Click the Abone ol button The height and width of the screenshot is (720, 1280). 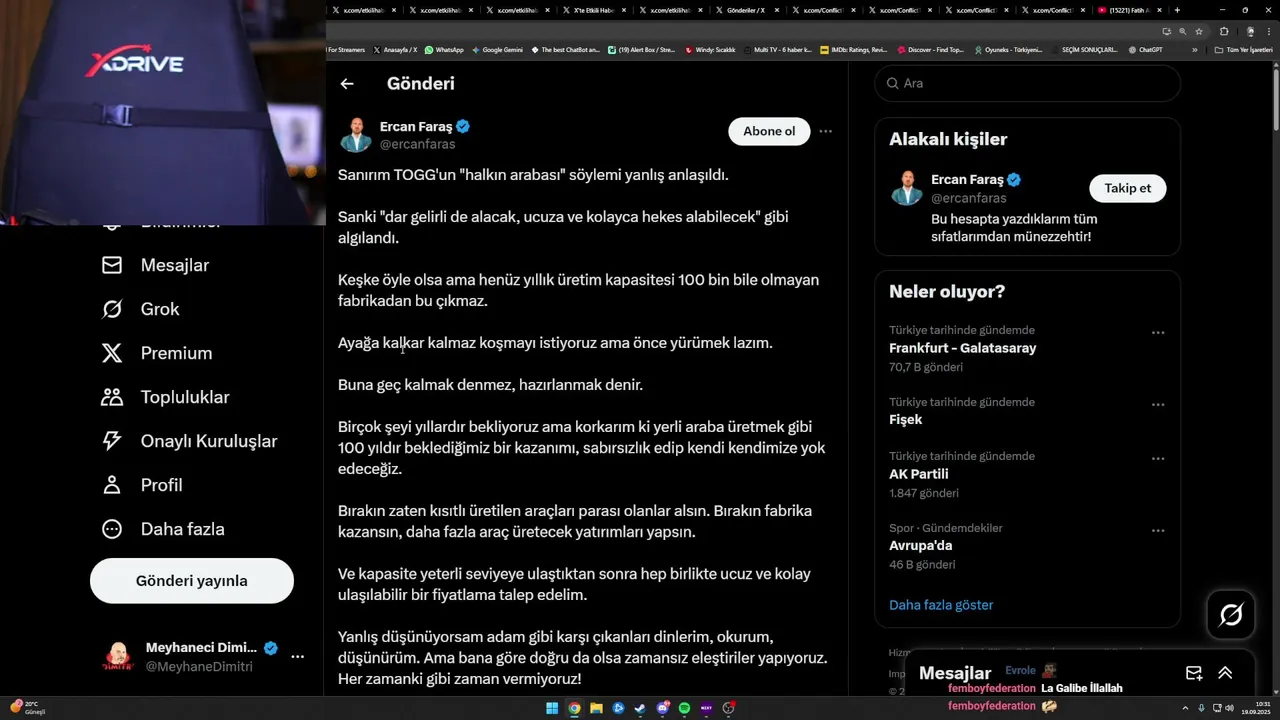click(x=769, y=131)
